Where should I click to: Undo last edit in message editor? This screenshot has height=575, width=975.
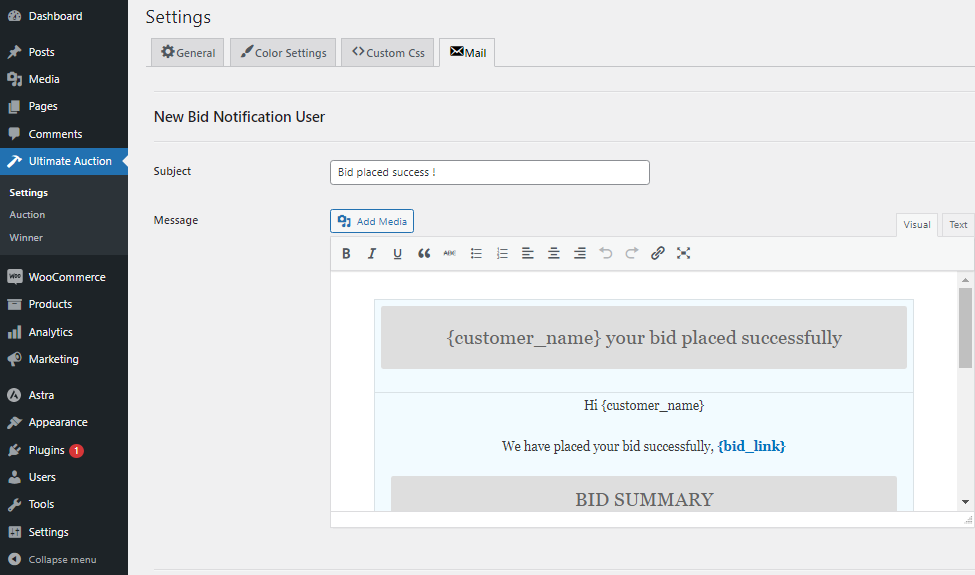click(x=606, y=253)
